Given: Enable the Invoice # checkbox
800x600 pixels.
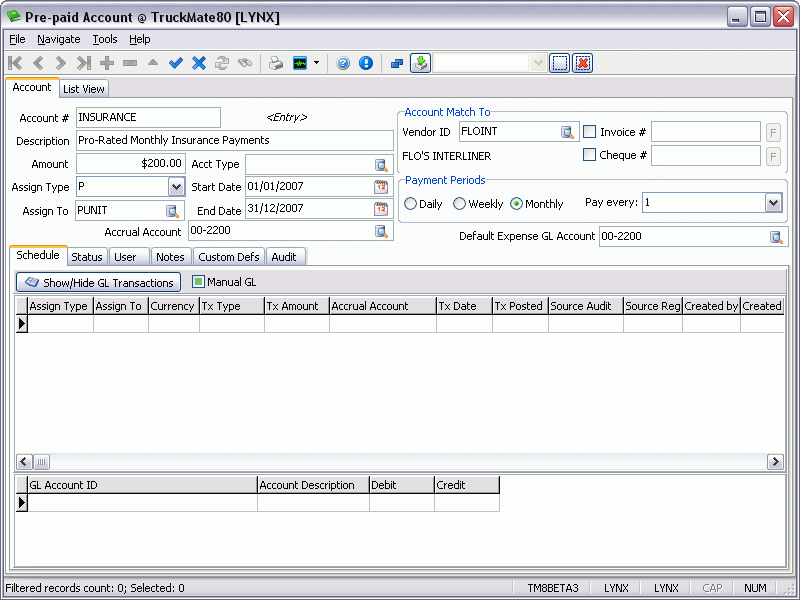Looking at the screenshot, I should click(590, 132).
